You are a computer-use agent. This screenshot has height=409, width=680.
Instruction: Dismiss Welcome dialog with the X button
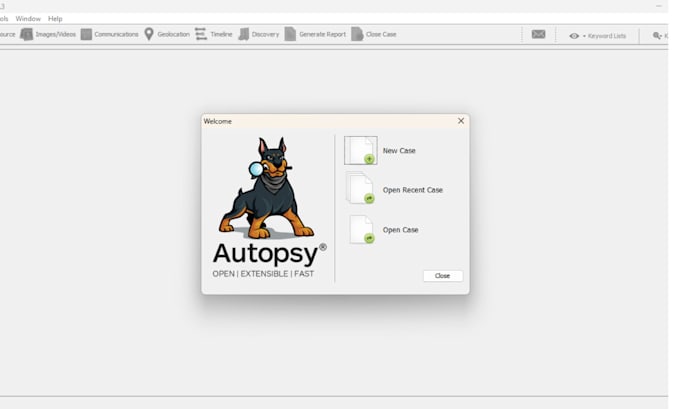(x=461, y=121)
